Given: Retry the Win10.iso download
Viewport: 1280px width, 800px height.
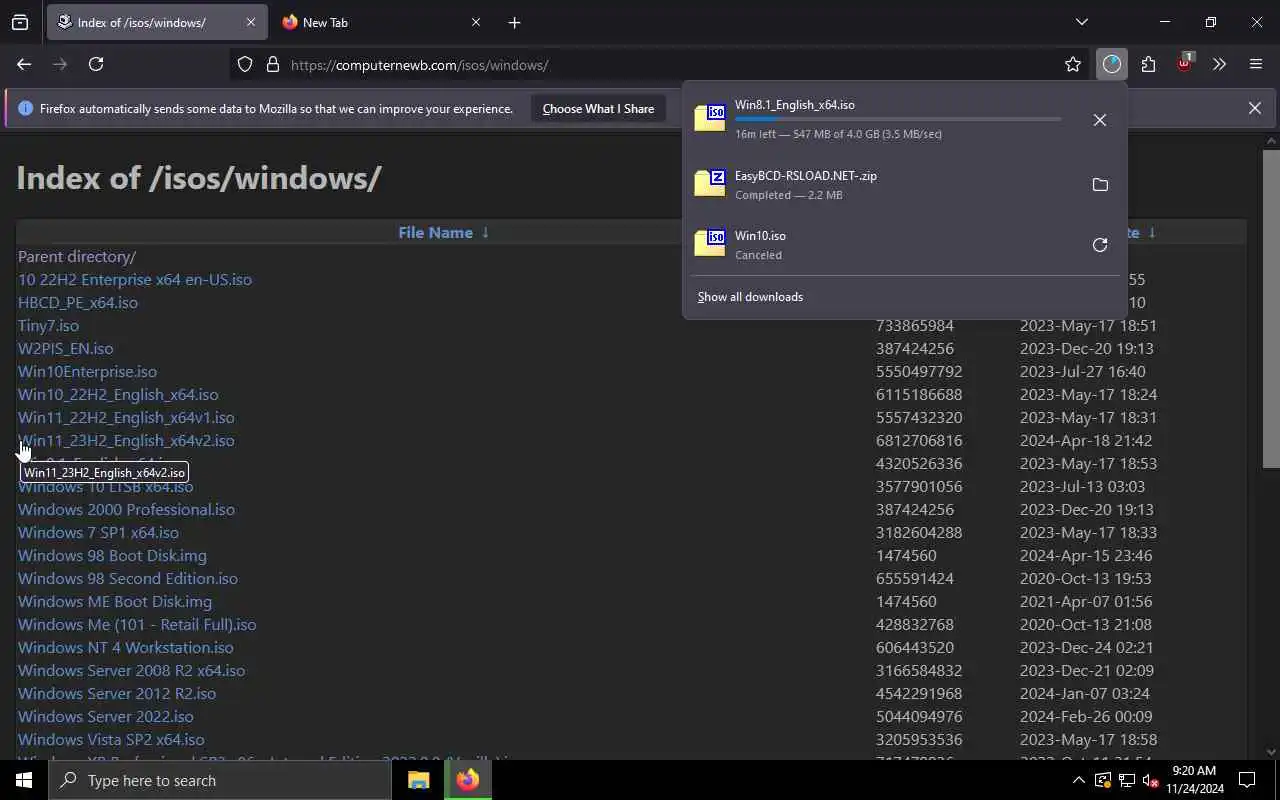Looking at the screenshot, I should click(1099, 245).
